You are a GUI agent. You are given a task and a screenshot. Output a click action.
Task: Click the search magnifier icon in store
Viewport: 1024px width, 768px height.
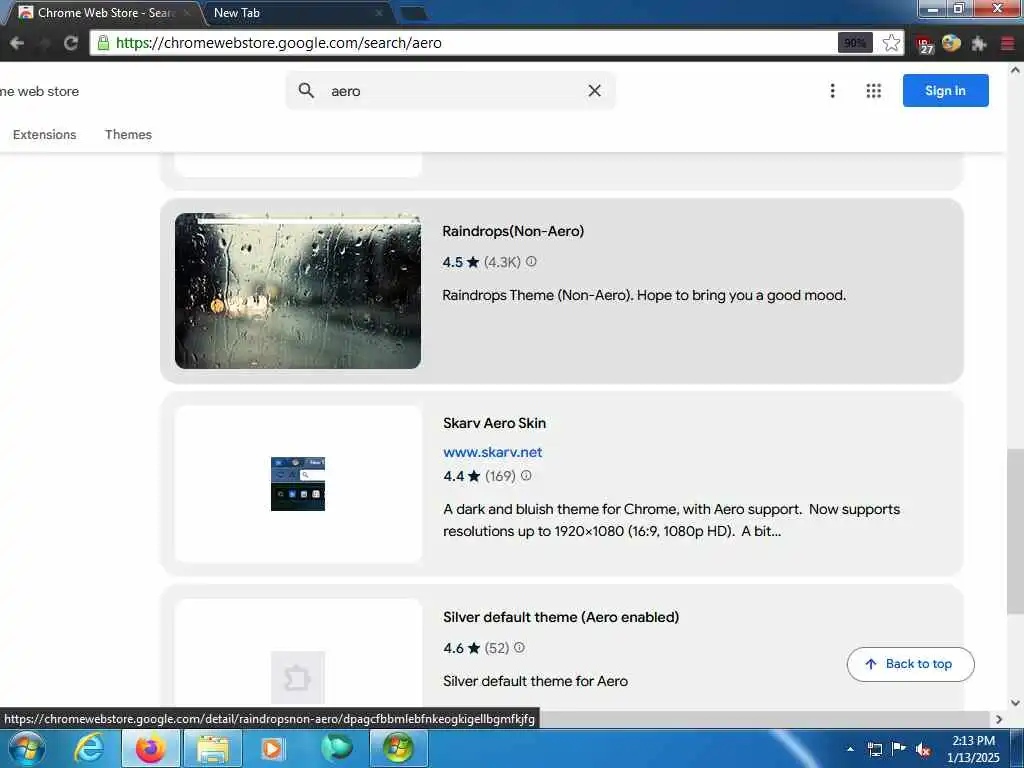(306, 90)
